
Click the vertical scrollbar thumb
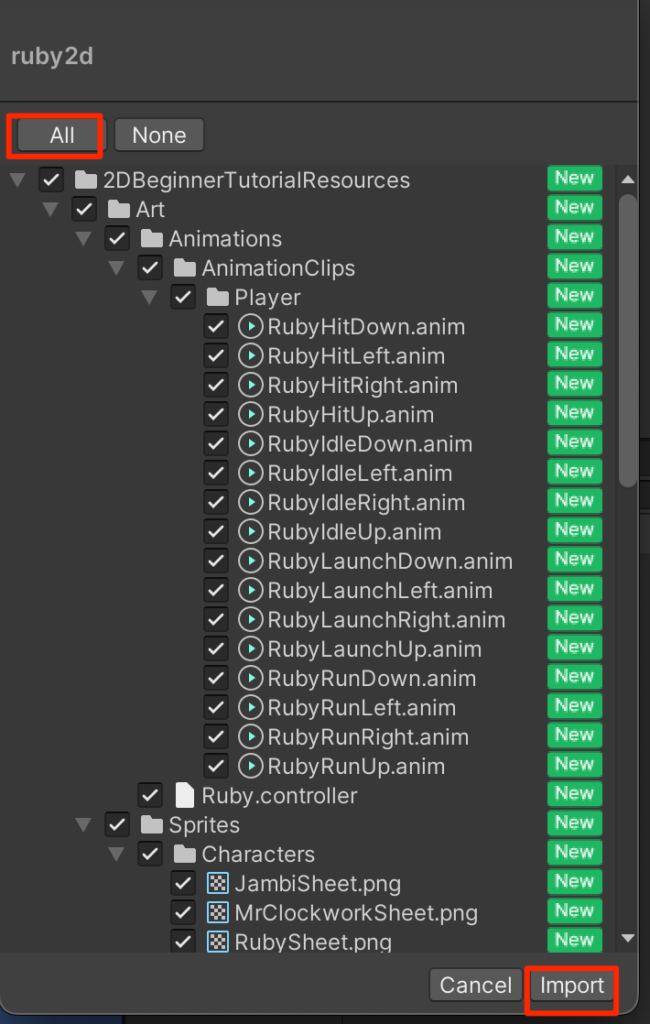628,341
